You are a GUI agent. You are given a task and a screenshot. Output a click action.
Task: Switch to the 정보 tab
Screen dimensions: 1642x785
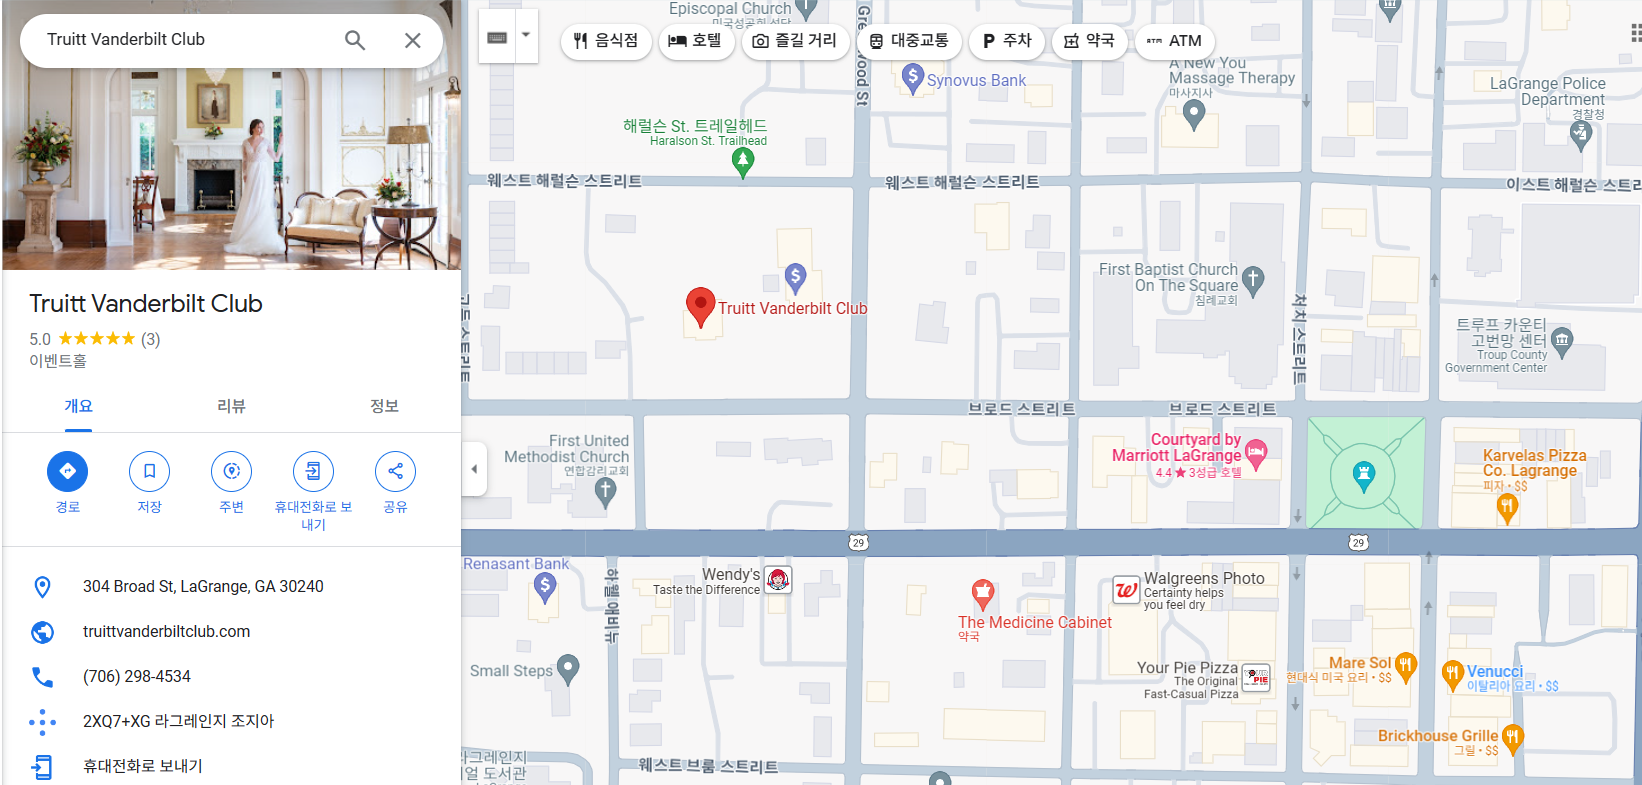pyautogui.click(x=384, y=406)
